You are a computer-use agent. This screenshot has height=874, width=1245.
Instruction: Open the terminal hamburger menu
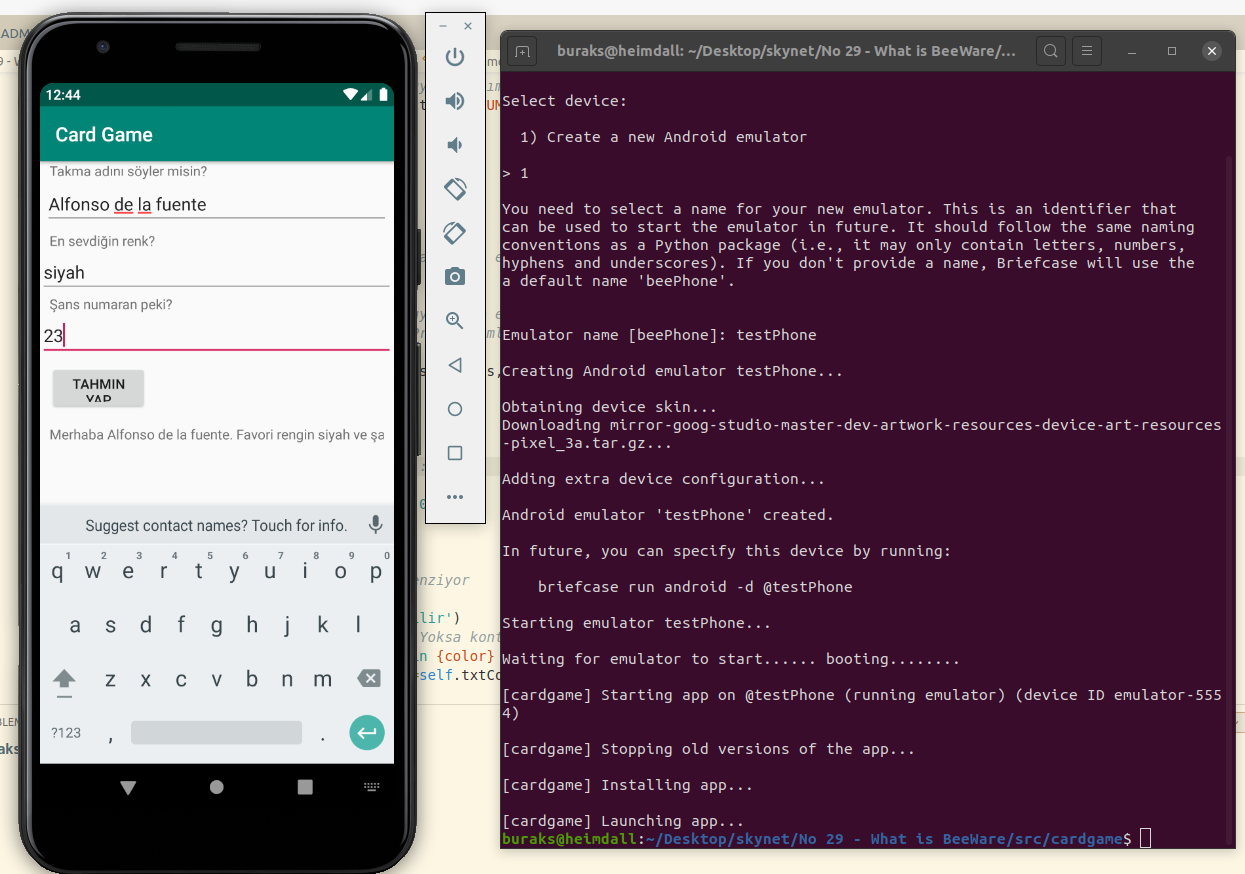point(1087,51)
